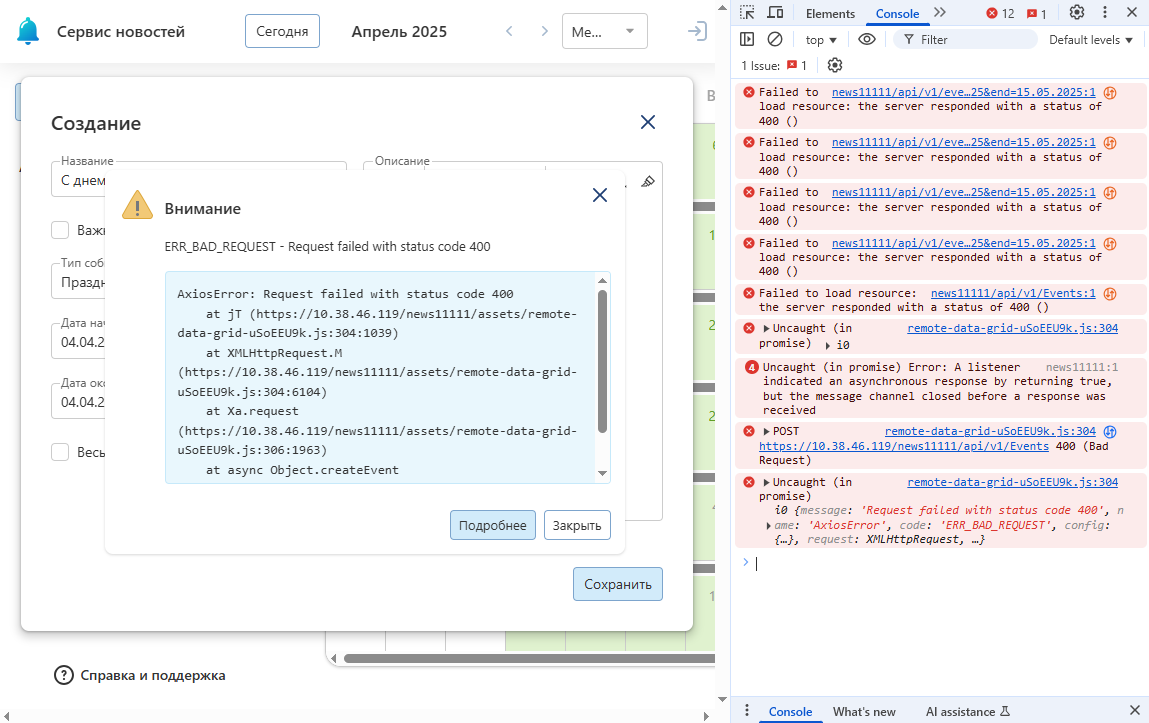Click the Дата ок... date field
This screenshot has width=1149, height=723.
(x=79, y=401)
